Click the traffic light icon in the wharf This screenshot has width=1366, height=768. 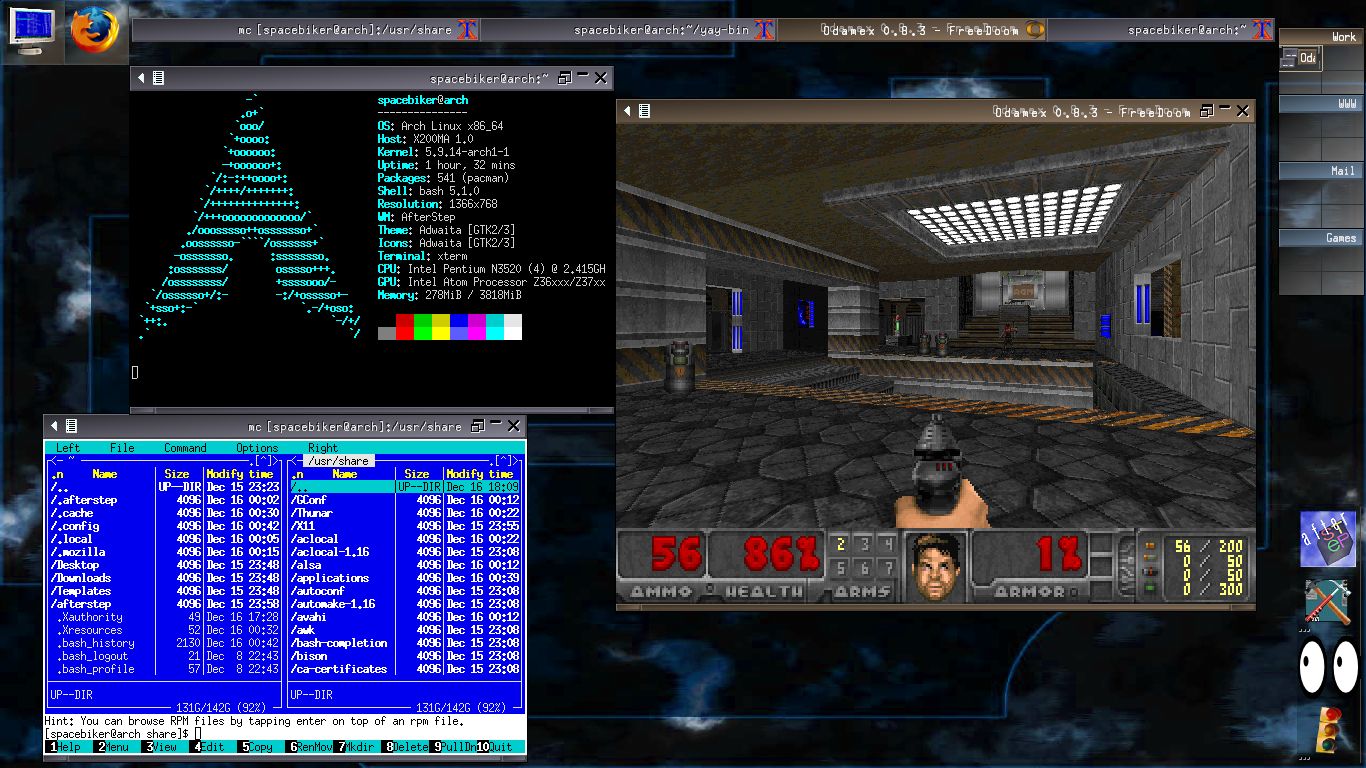point(1328,730)
